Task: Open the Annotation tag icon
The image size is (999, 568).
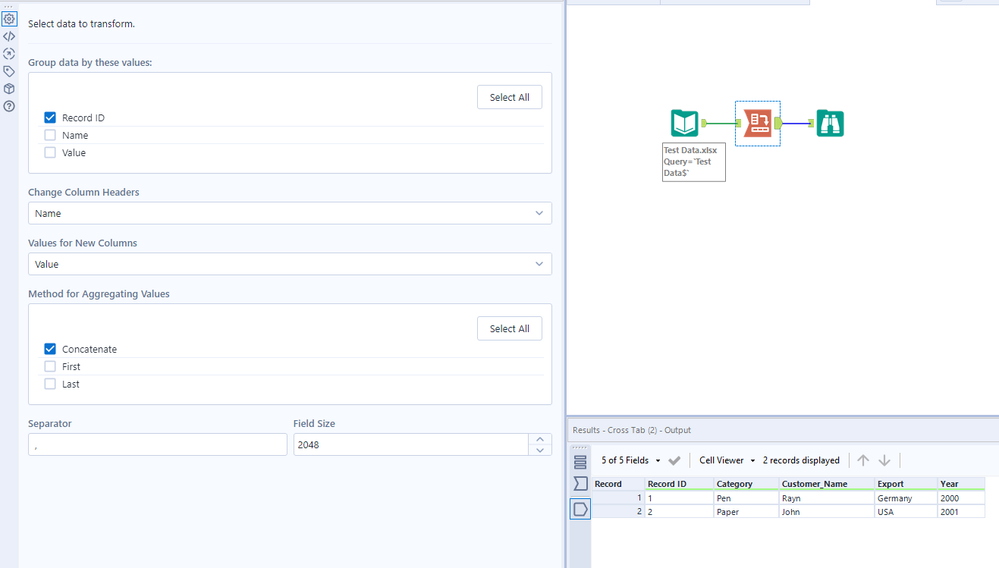Action: click(x=9, y=71)
